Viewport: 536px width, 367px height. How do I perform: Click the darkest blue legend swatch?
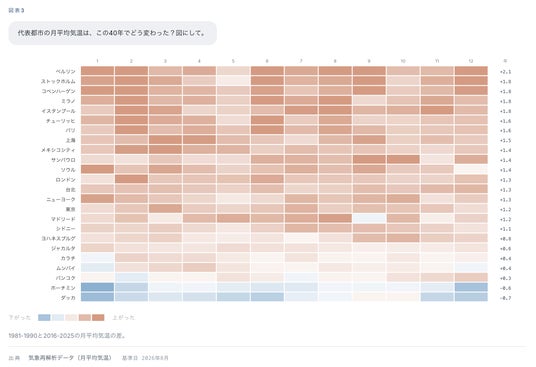tap(44, 317)
